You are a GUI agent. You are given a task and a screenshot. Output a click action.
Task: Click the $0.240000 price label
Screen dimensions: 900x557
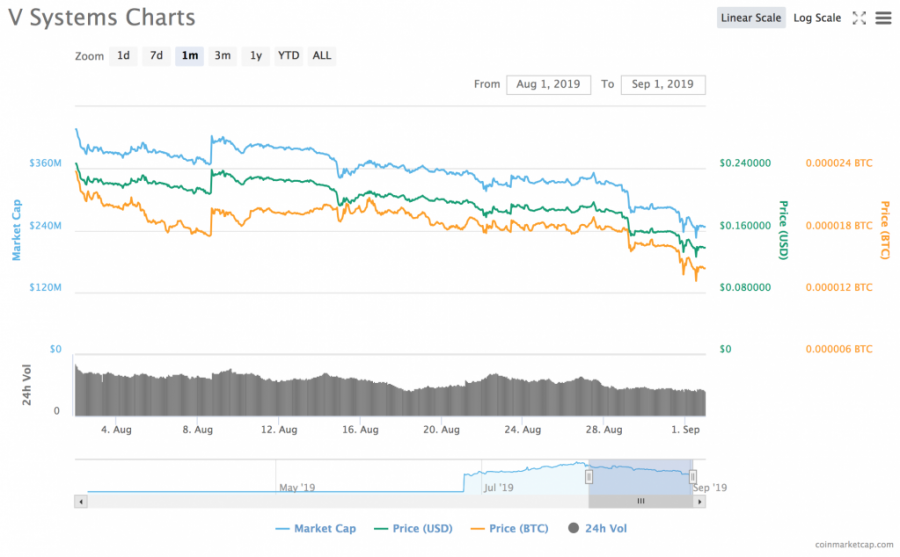(x=745, y=163)
